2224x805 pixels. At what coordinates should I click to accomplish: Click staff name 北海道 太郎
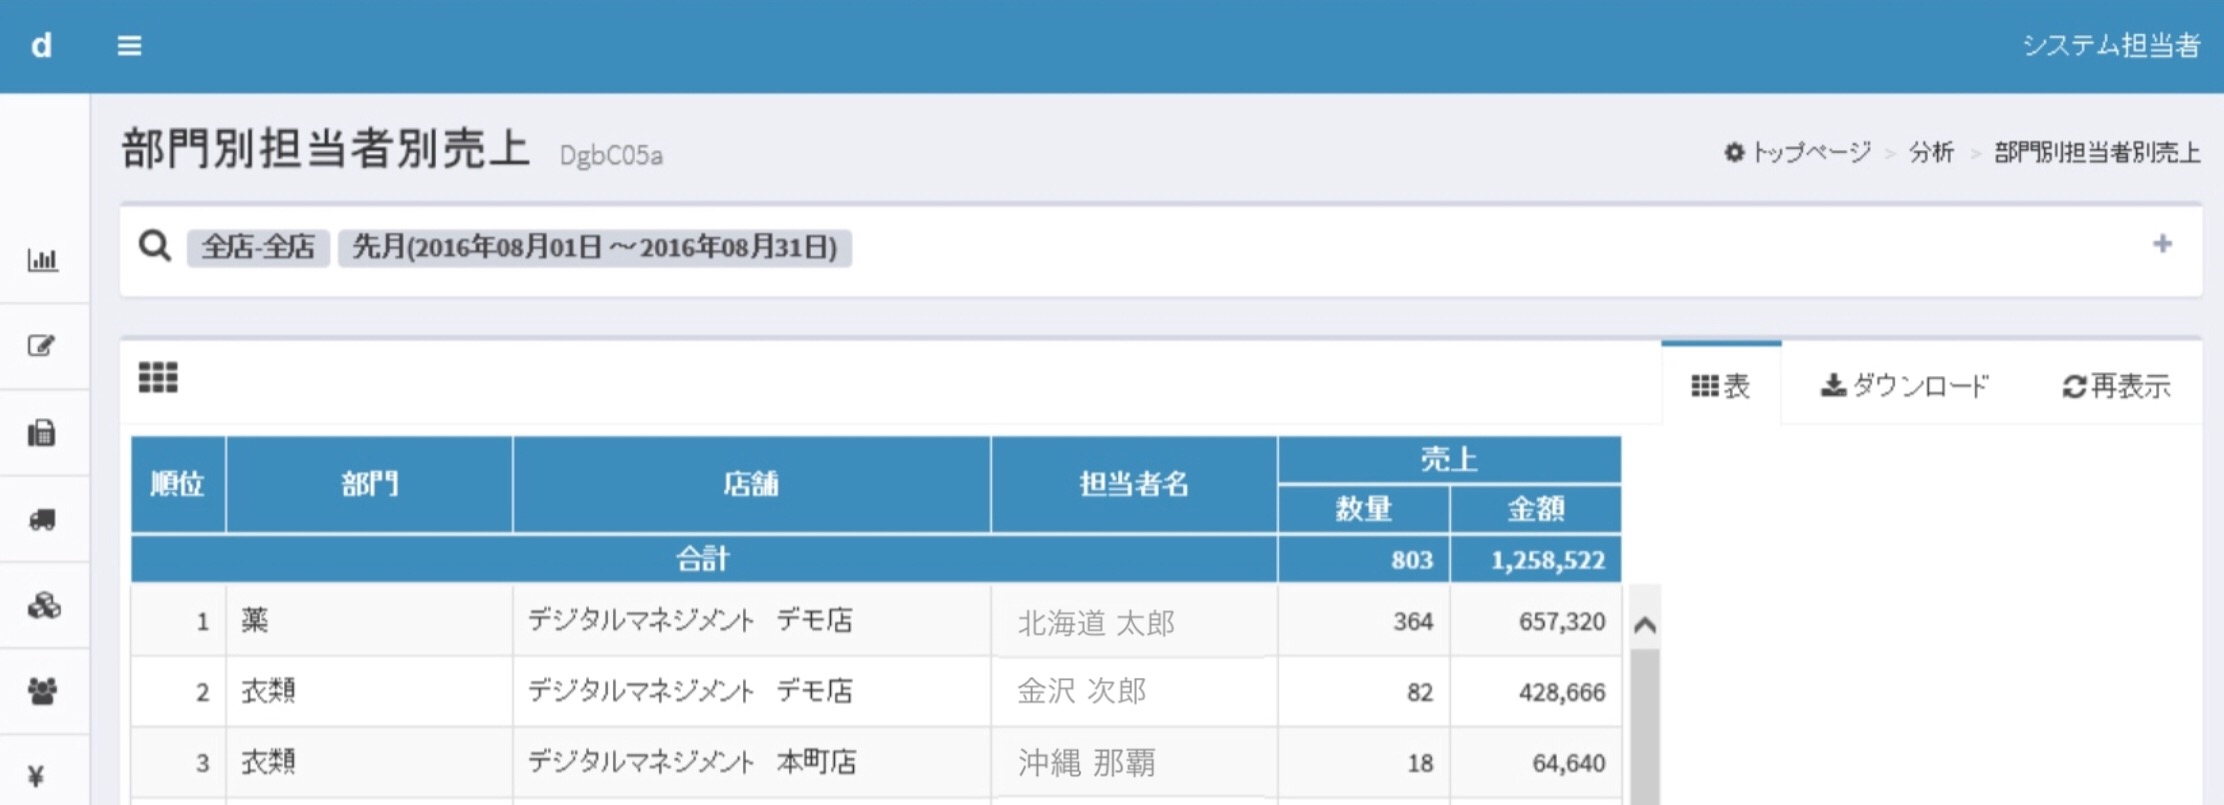pyautogui.click(x=1097, y=623)
